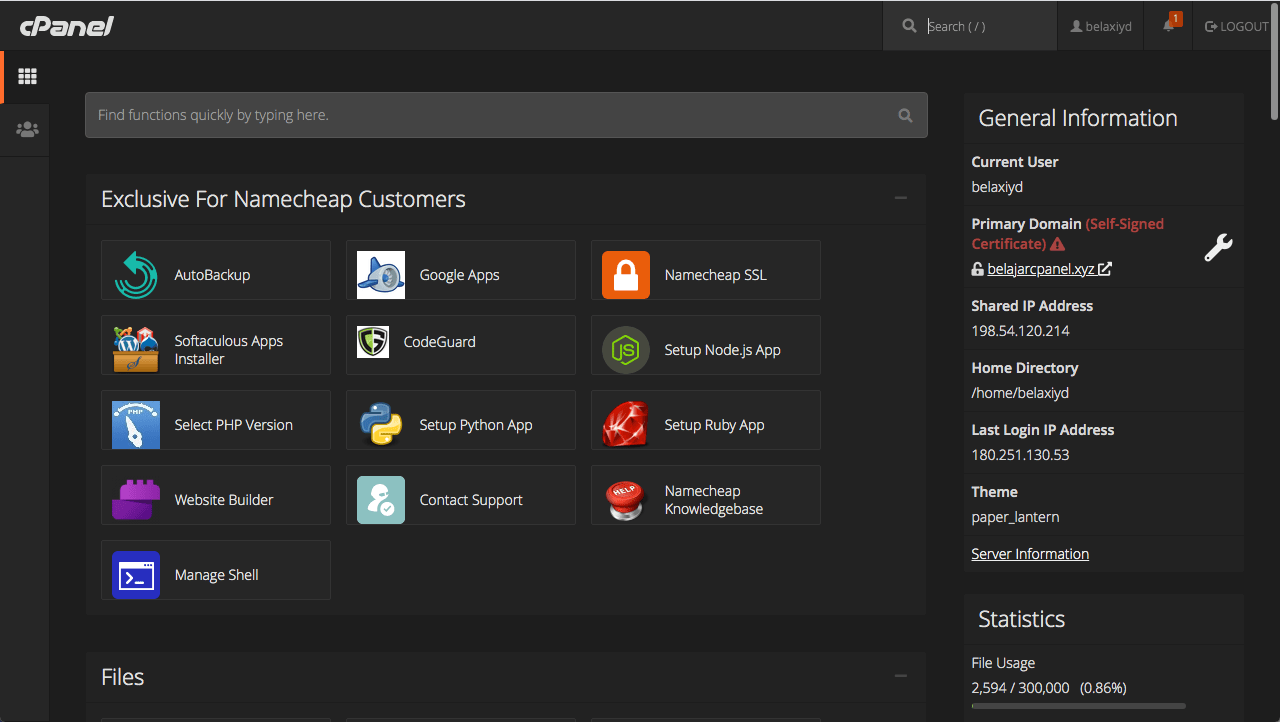Open the Namecheap Knowledgebase
The width and height of the screenshot is (1280, 722).
click(706, 495)
